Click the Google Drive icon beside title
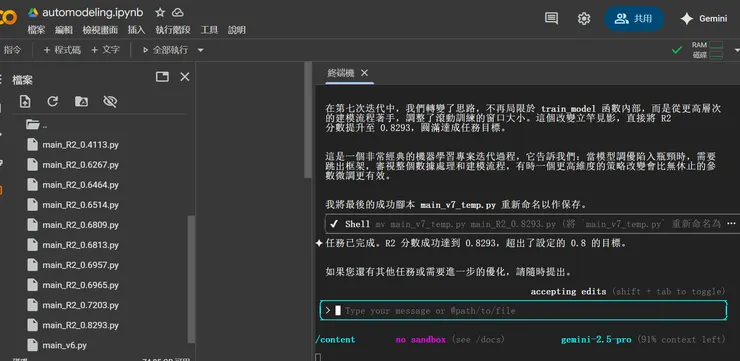Image resolution: width=740 pixels, height=361 pixels. (x=33, y=12)
